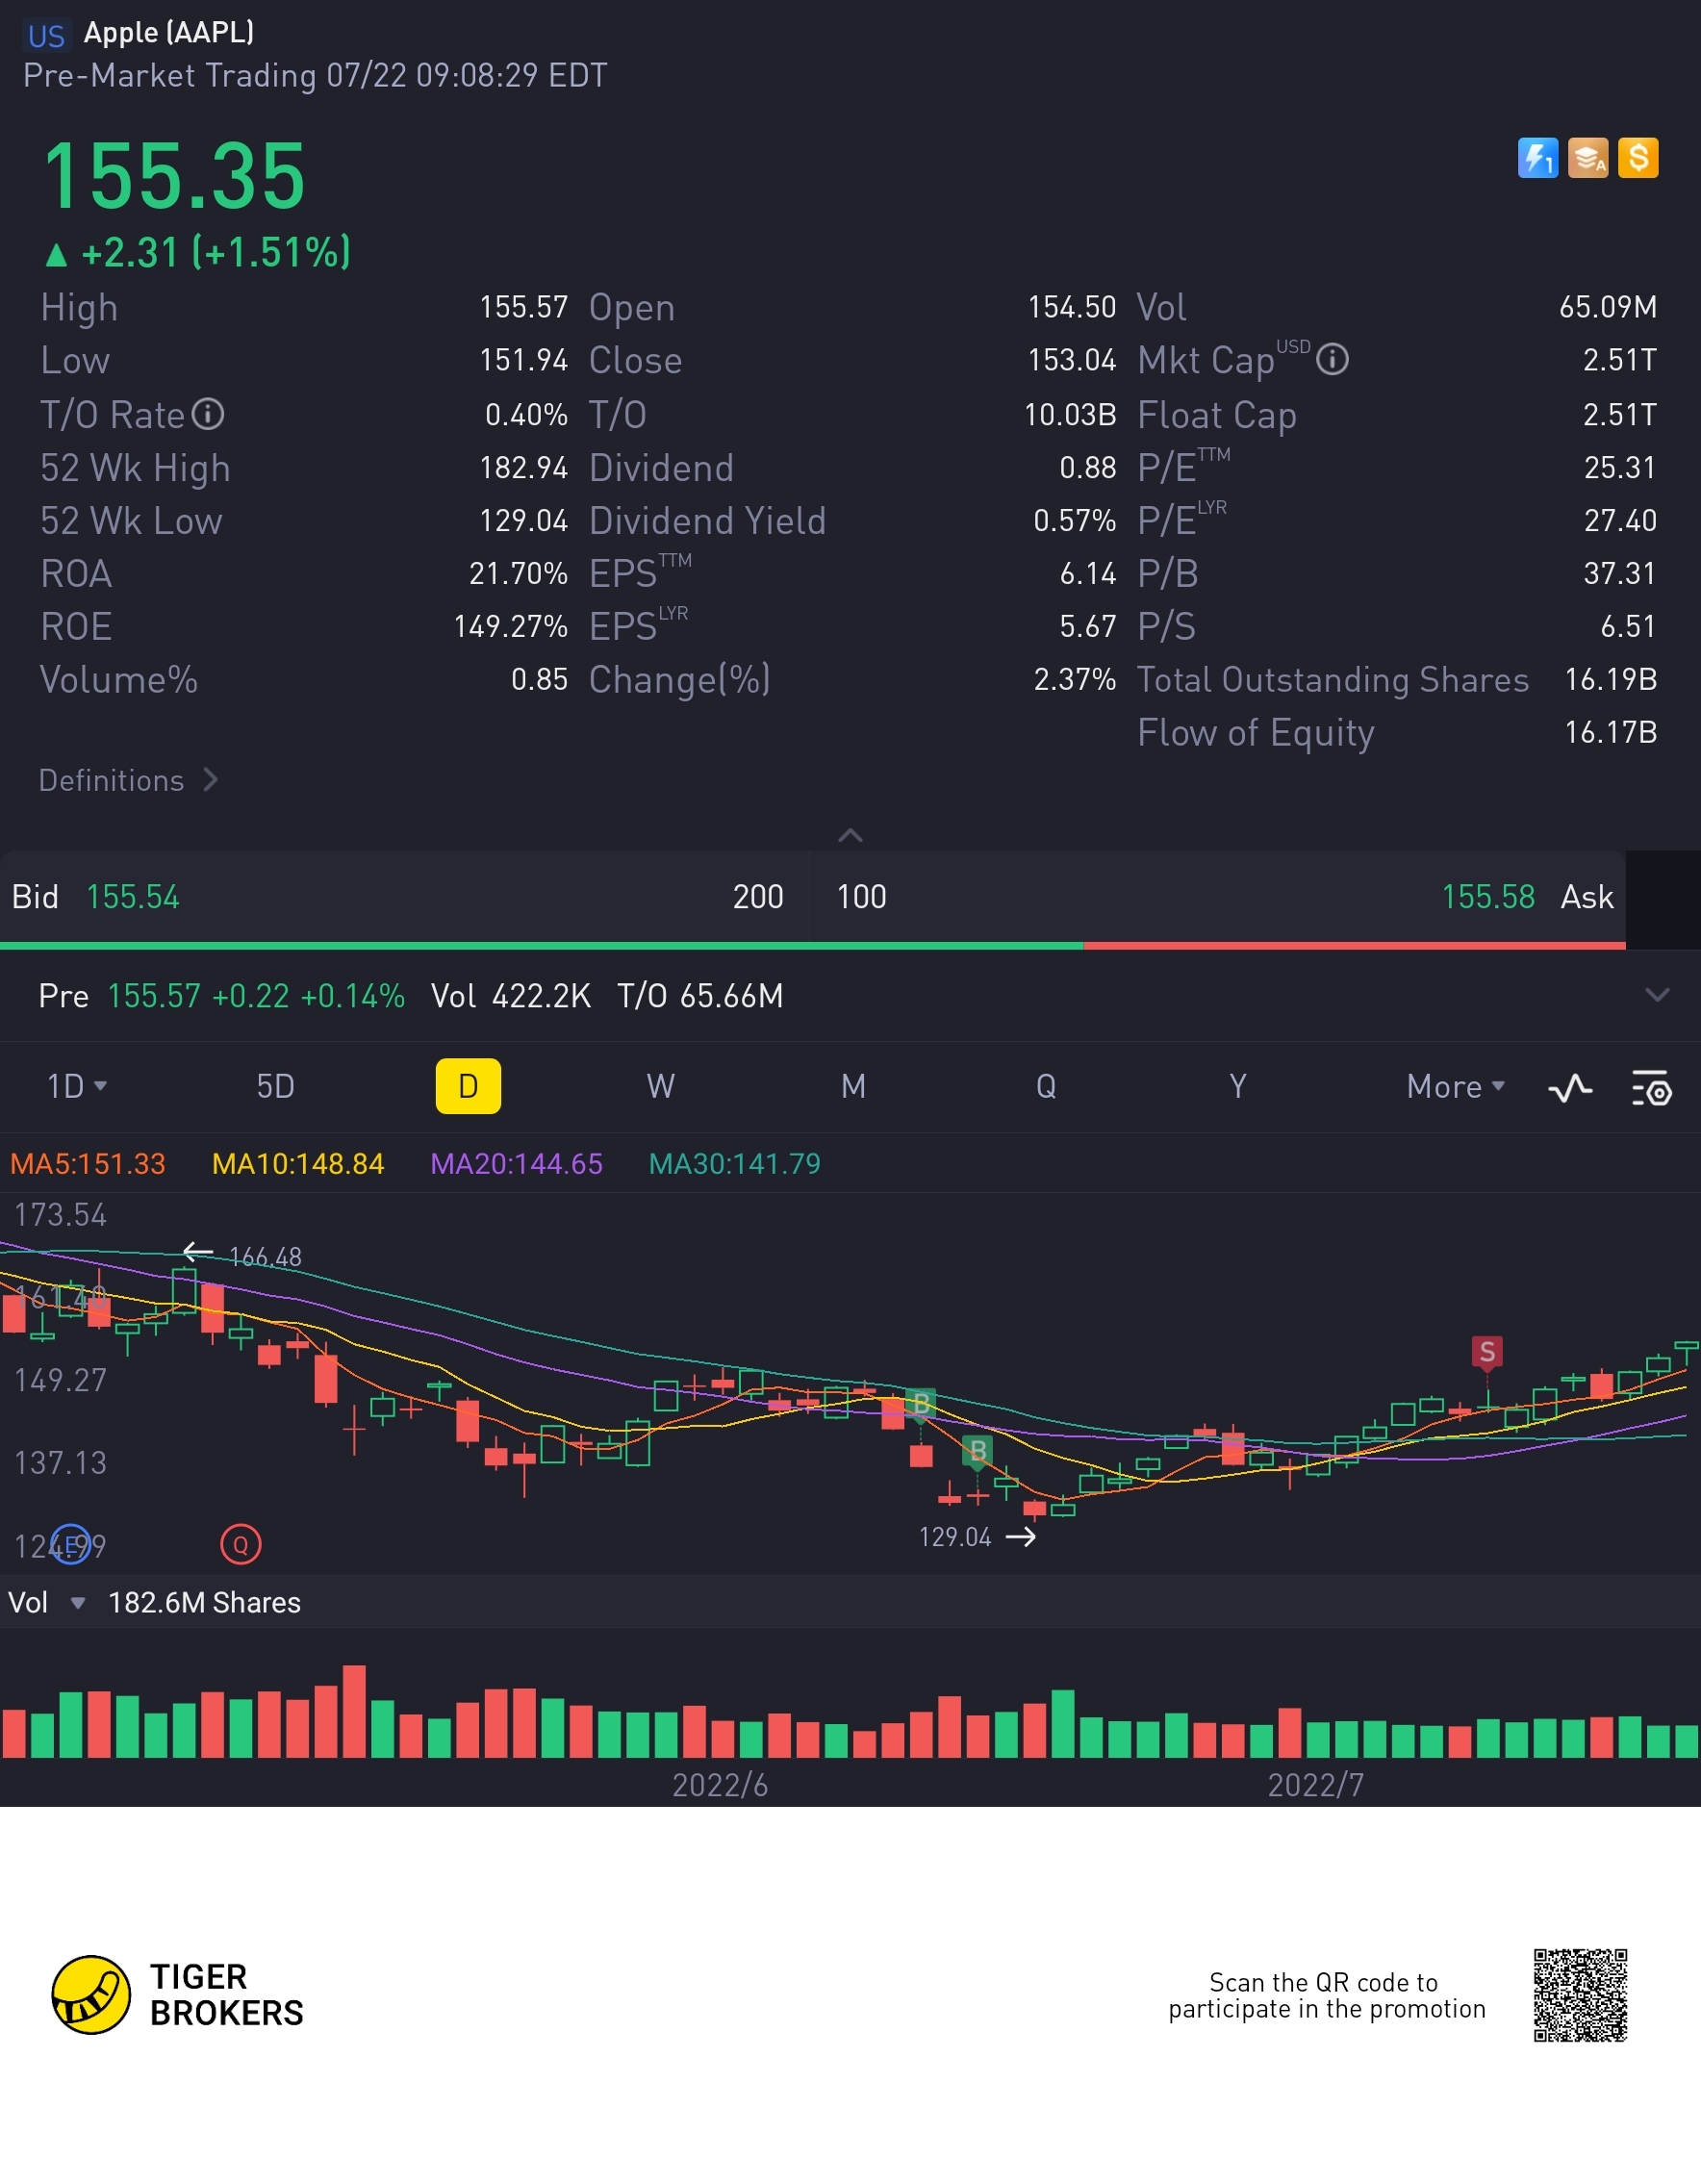Tap the Flow of Equity value 16.17B
This screenshot has height=2184, width=1701.
(1611, 733)
